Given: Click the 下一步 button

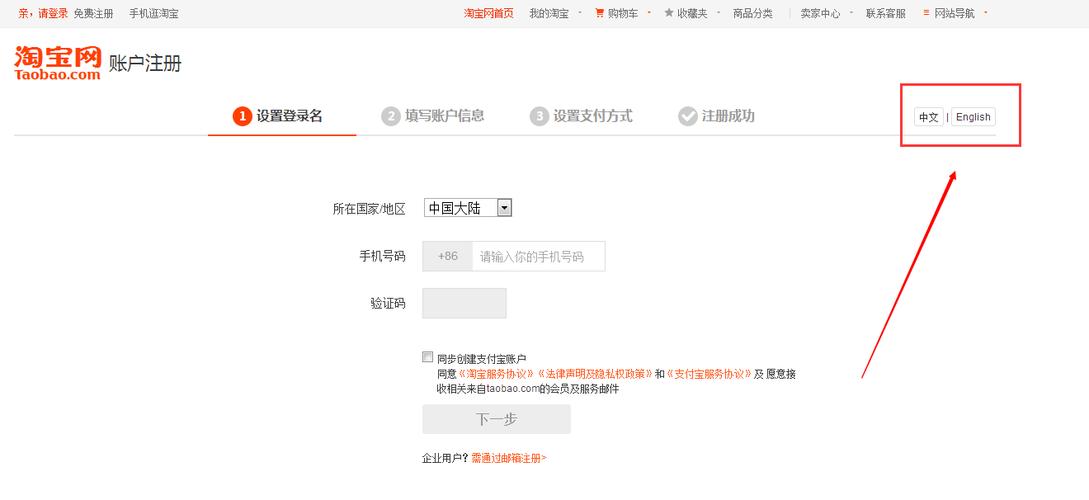Looking at the screenshot, I should [x=497, y=419].
